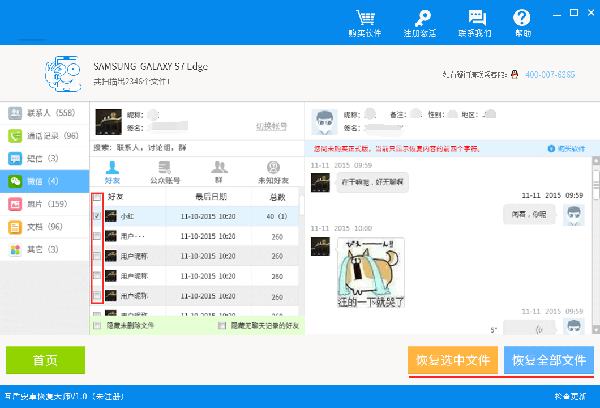Click the chat scrollbar down arrow
Screen dimensions: 600x408
pyautogui.click(x=596, y=330)
